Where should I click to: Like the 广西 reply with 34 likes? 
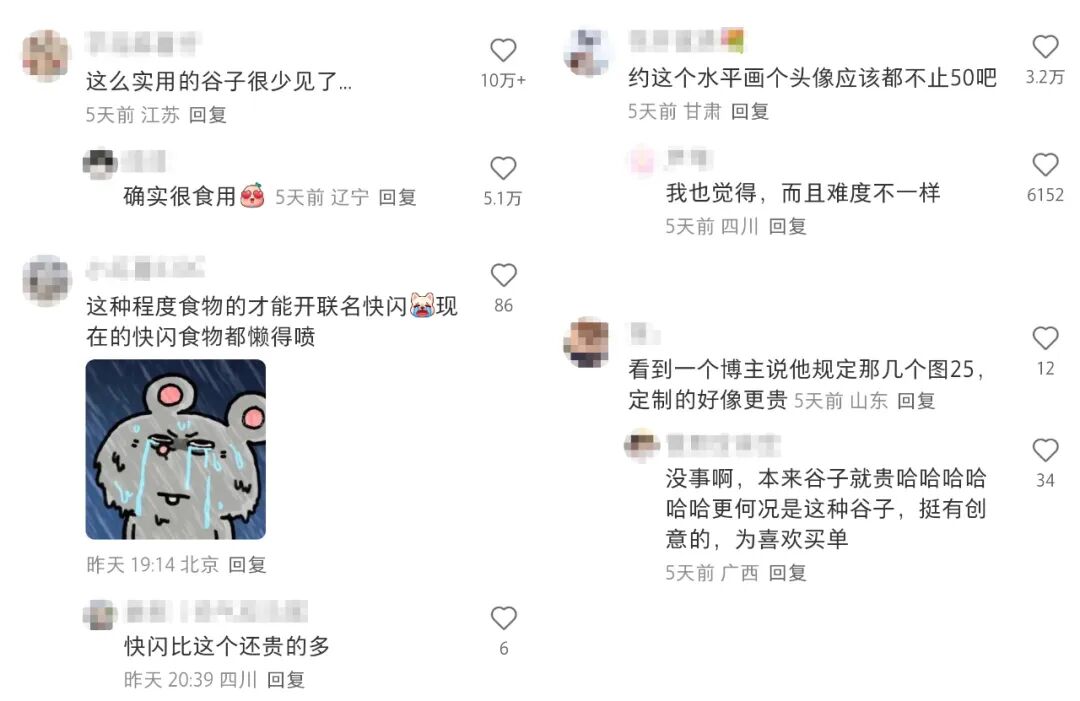click(1045, 450)
